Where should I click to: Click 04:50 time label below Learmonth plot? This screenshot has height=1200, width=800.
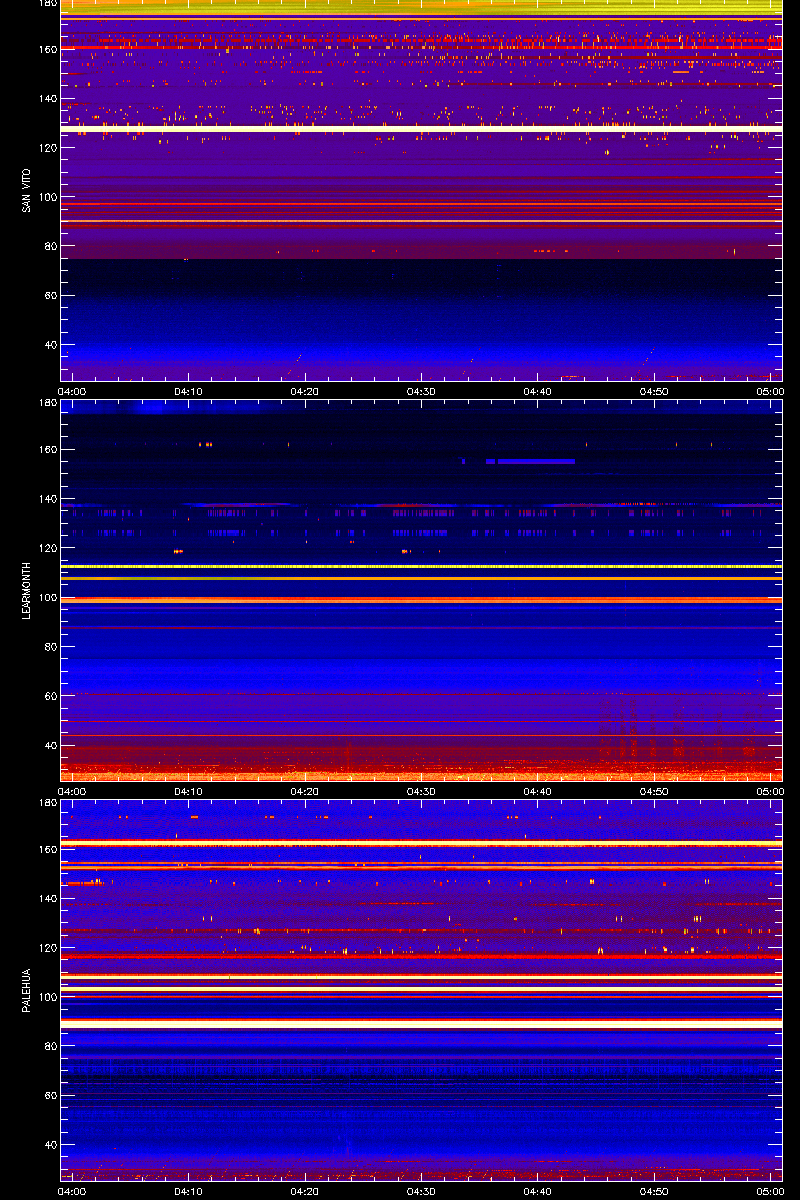654,791
